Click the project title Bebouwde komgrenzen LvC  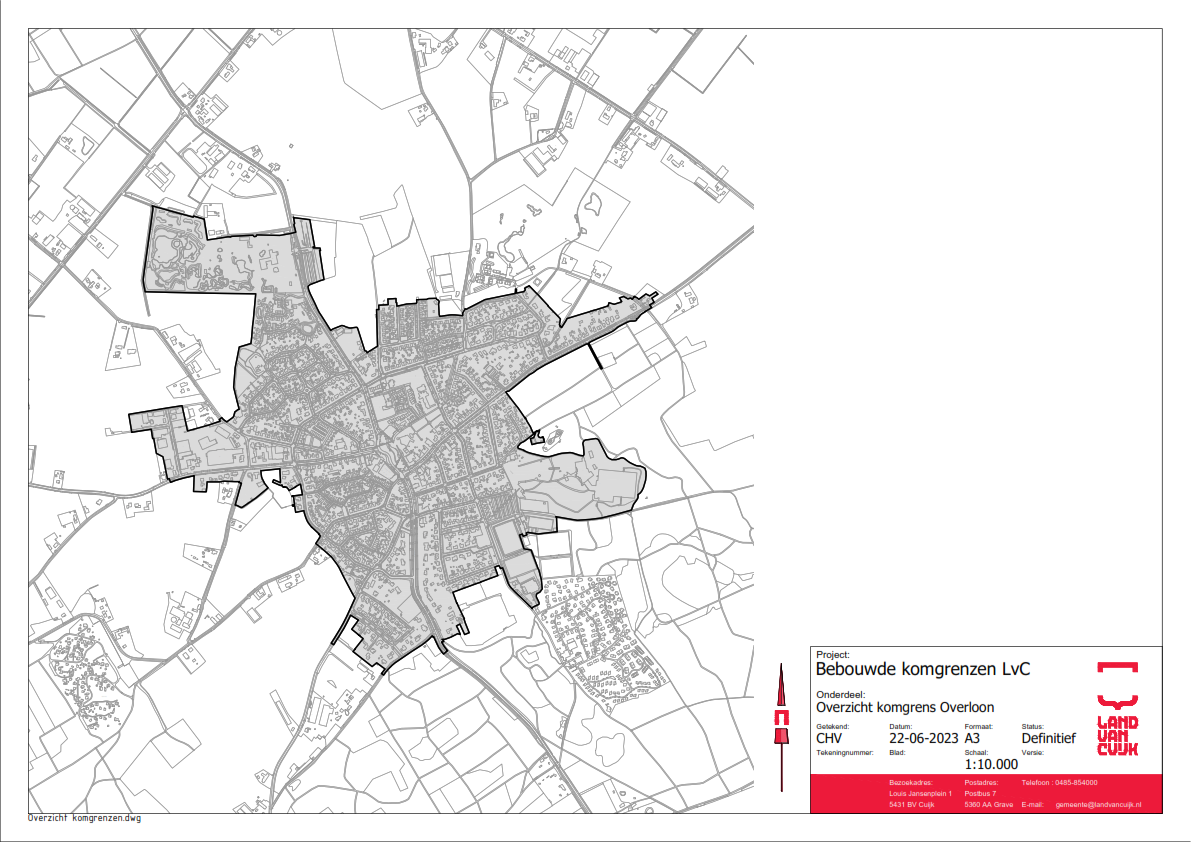(923, 669)
